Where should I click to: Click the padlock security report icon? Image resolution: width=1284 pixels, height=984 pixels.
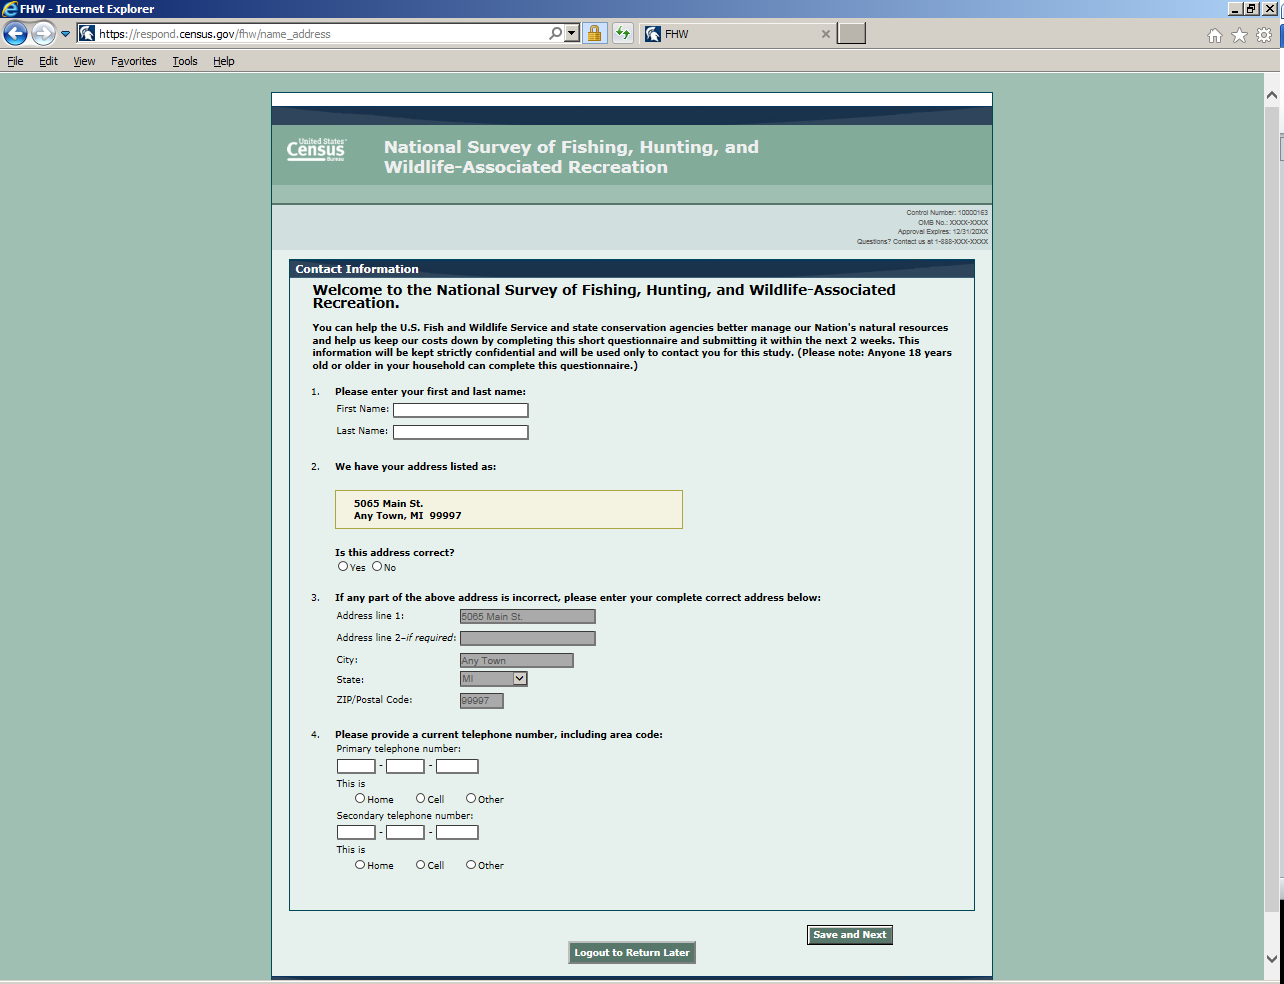click(x=594, y=34)
